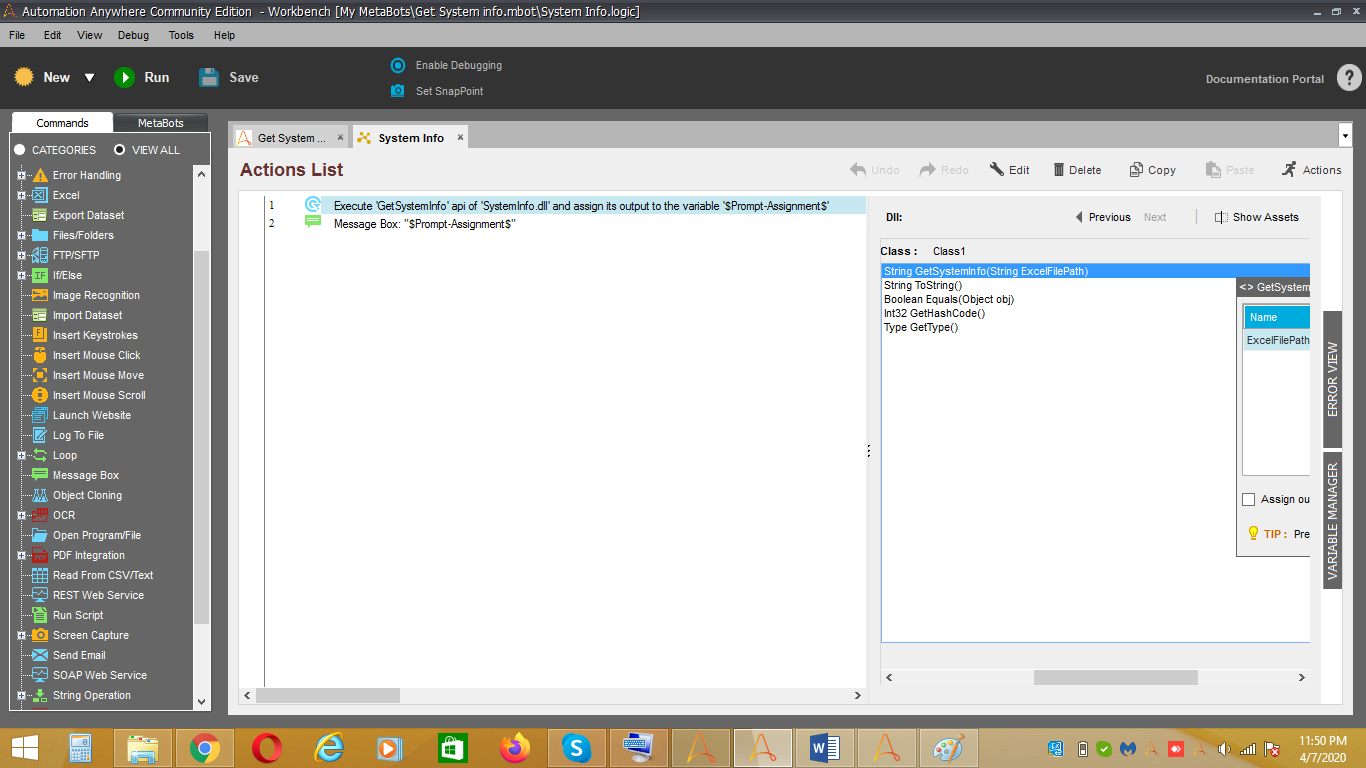This screenshot has height=768, width=1366.
Task: Select line 2 Message Box action
Action: pyautogui.click(x=565, y=224)
